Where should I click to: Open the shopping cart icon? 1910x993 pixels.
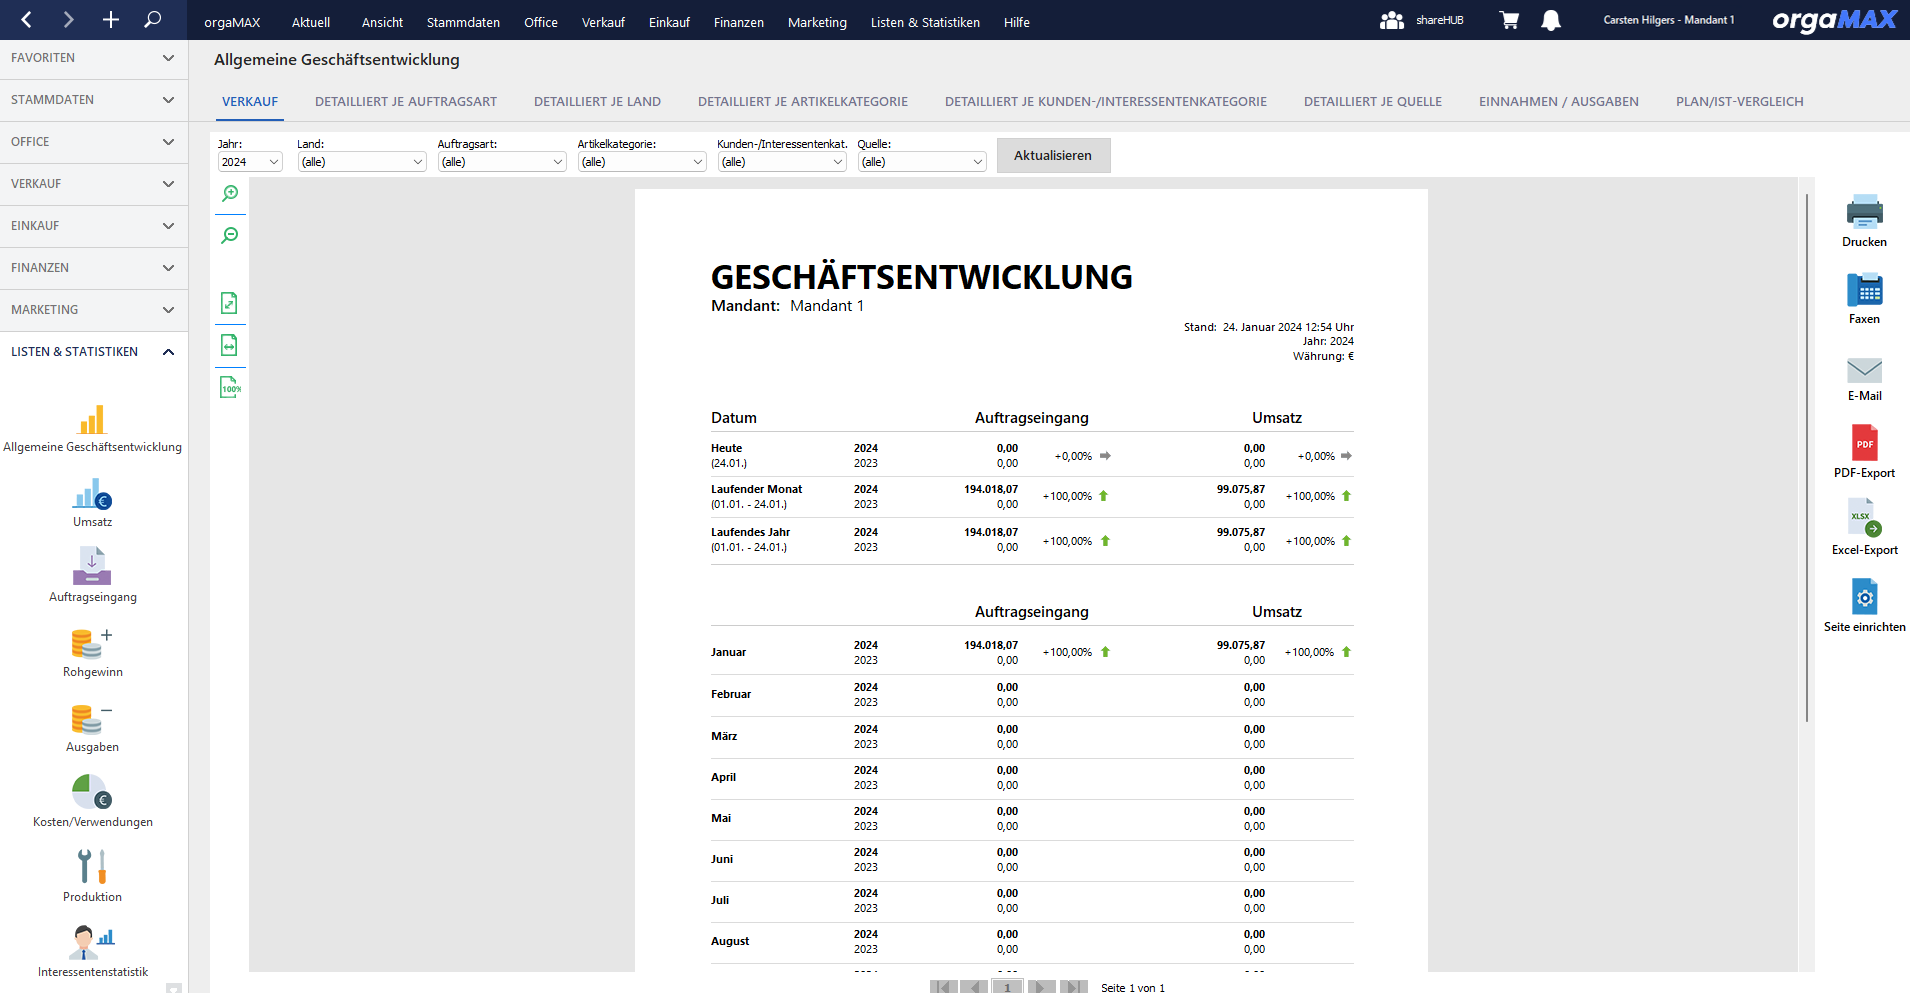pyautogui.click(x=1509, y=21)
